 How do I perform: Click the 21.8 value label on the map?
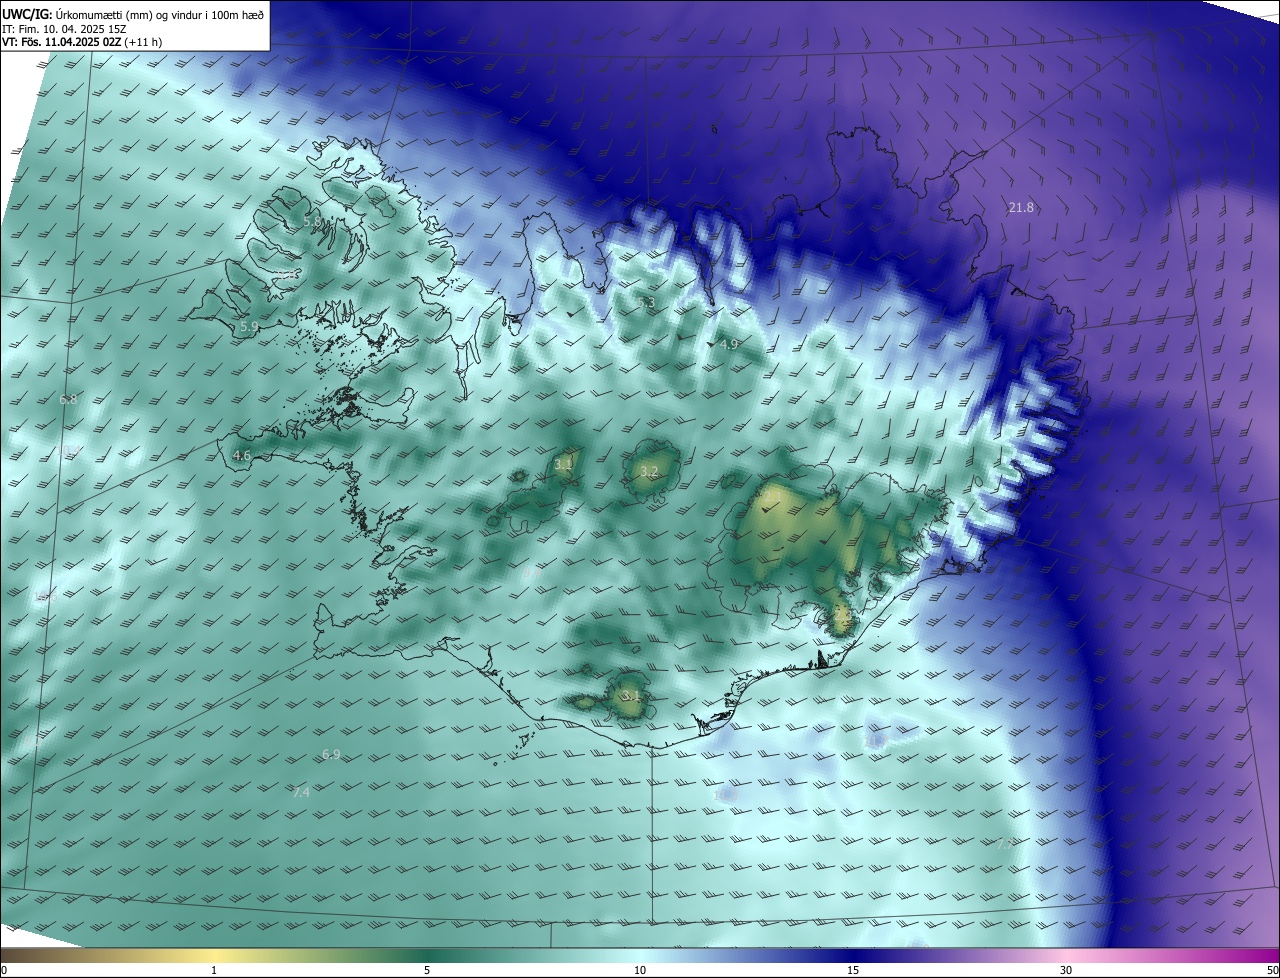[x=1021, y=207]
